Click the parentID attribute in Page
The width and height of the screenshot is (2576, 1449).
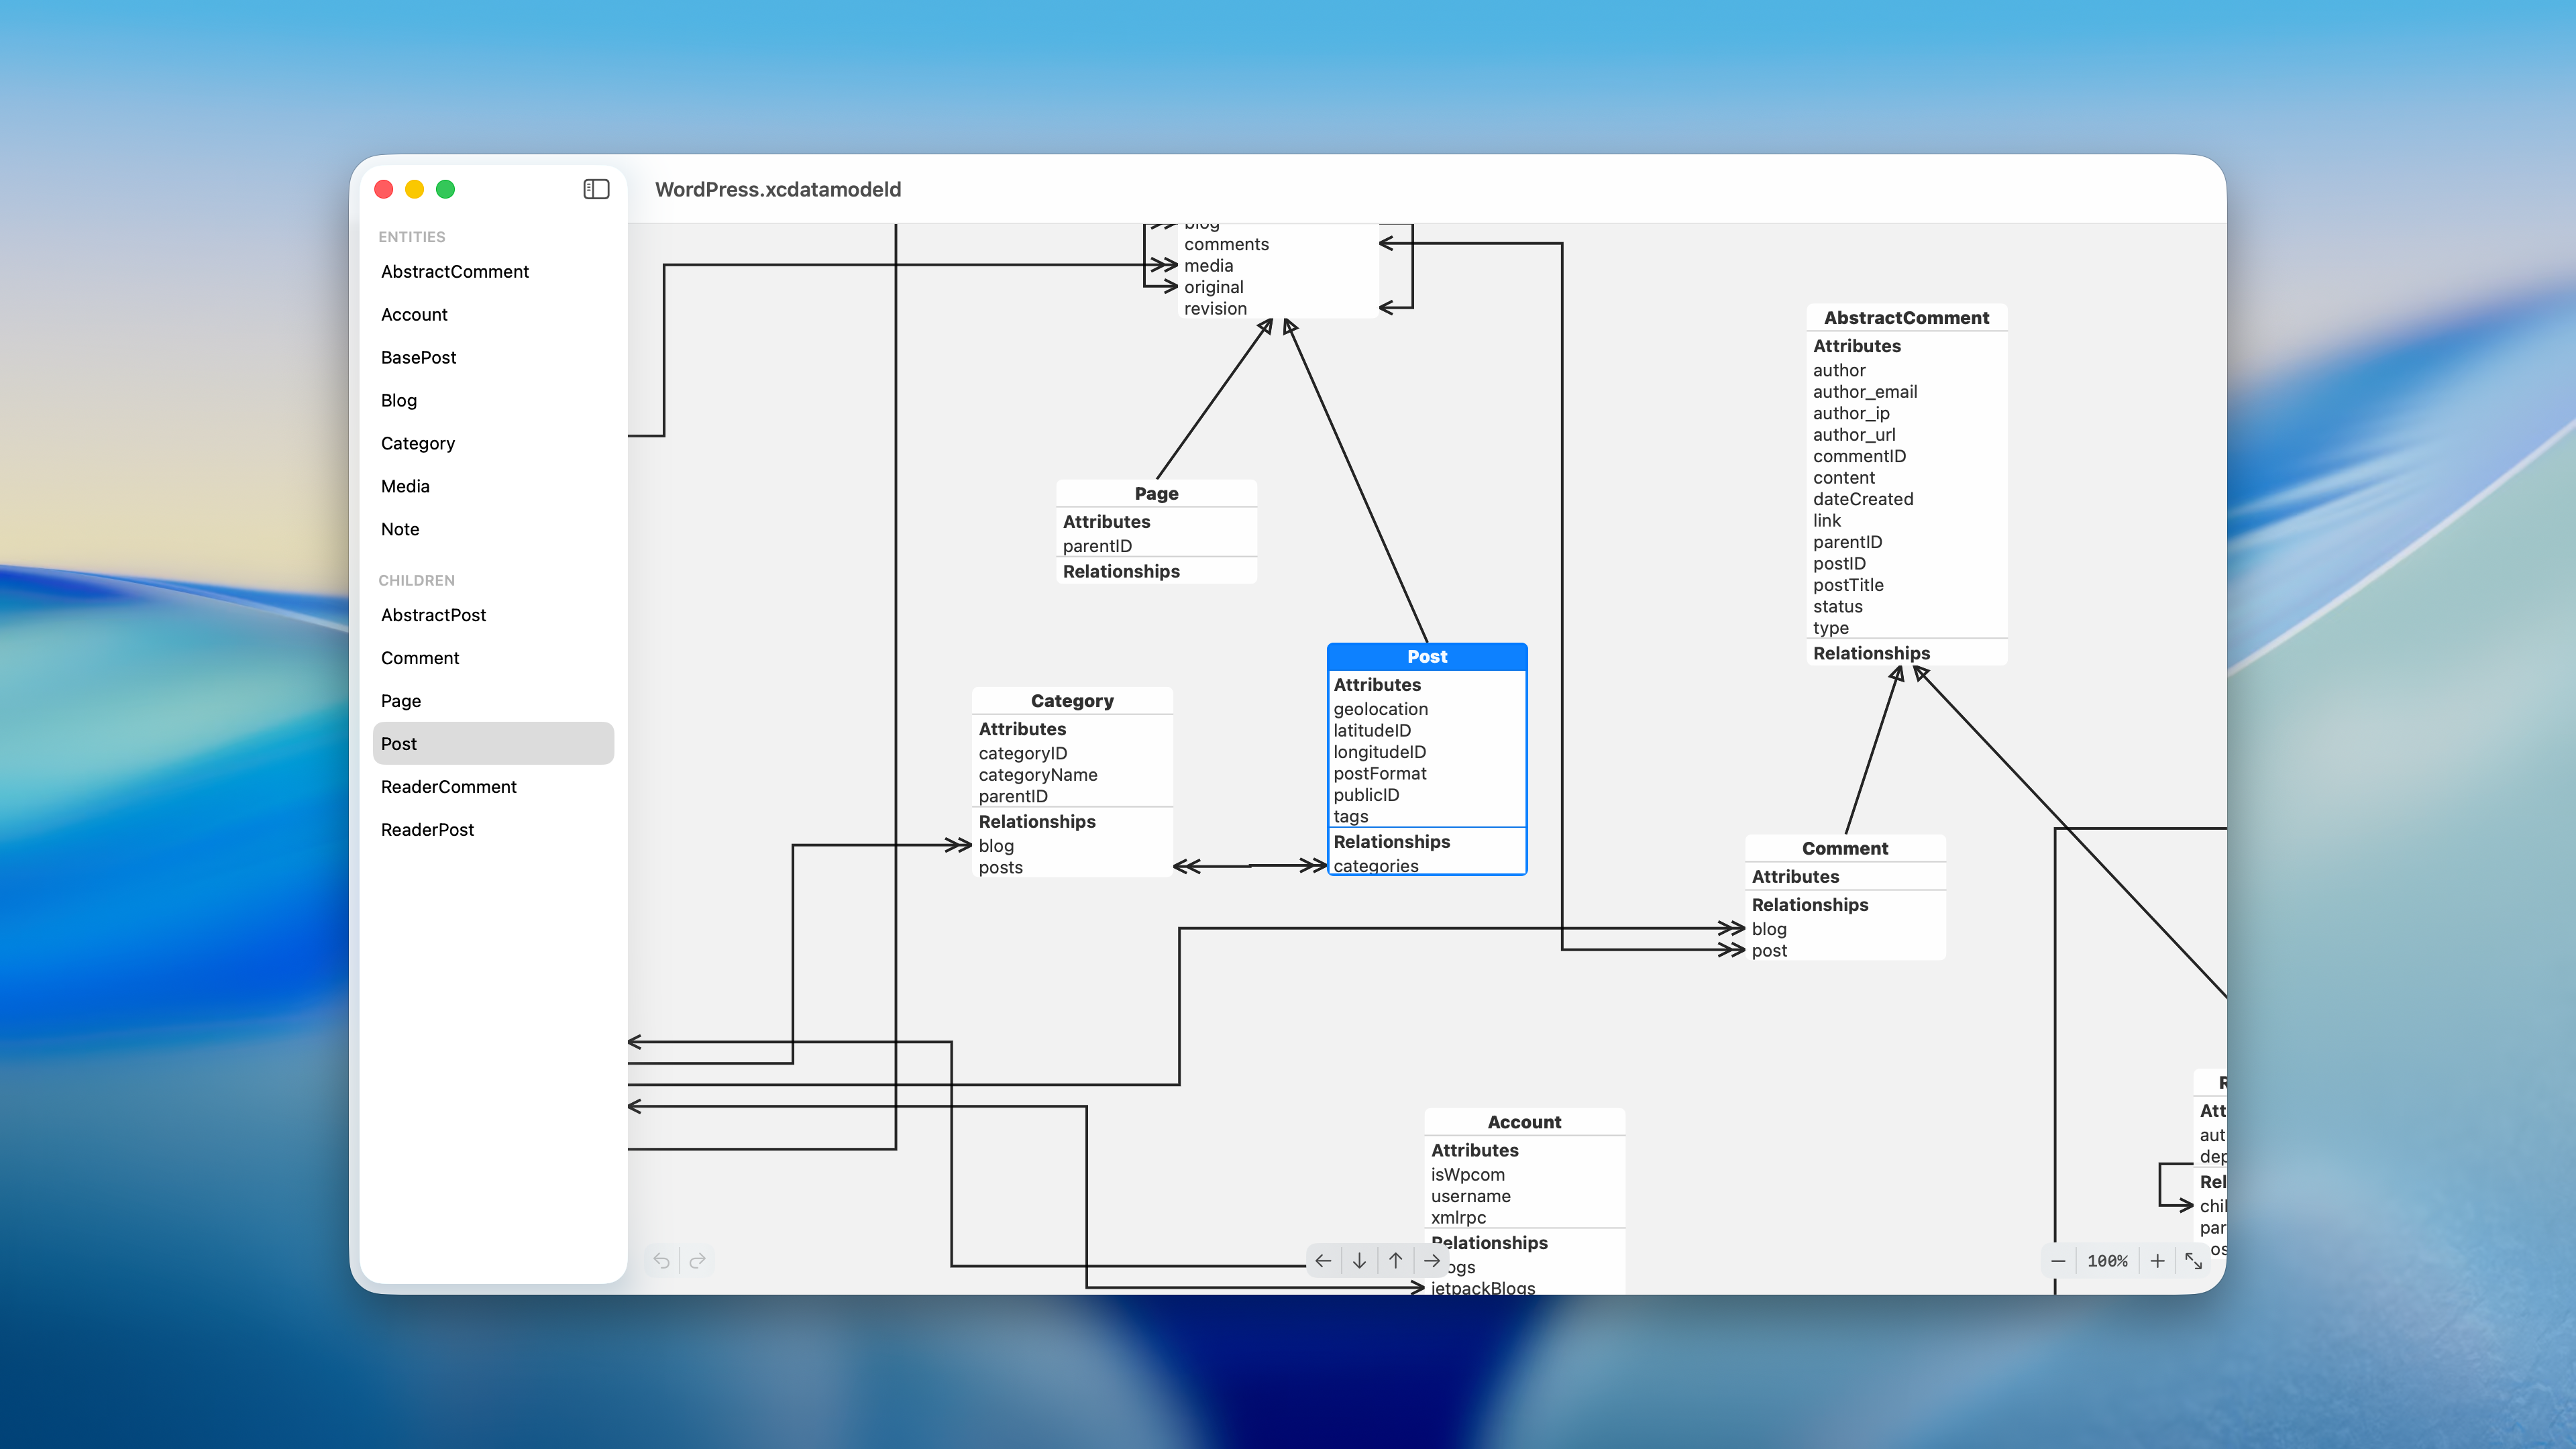1098,546
